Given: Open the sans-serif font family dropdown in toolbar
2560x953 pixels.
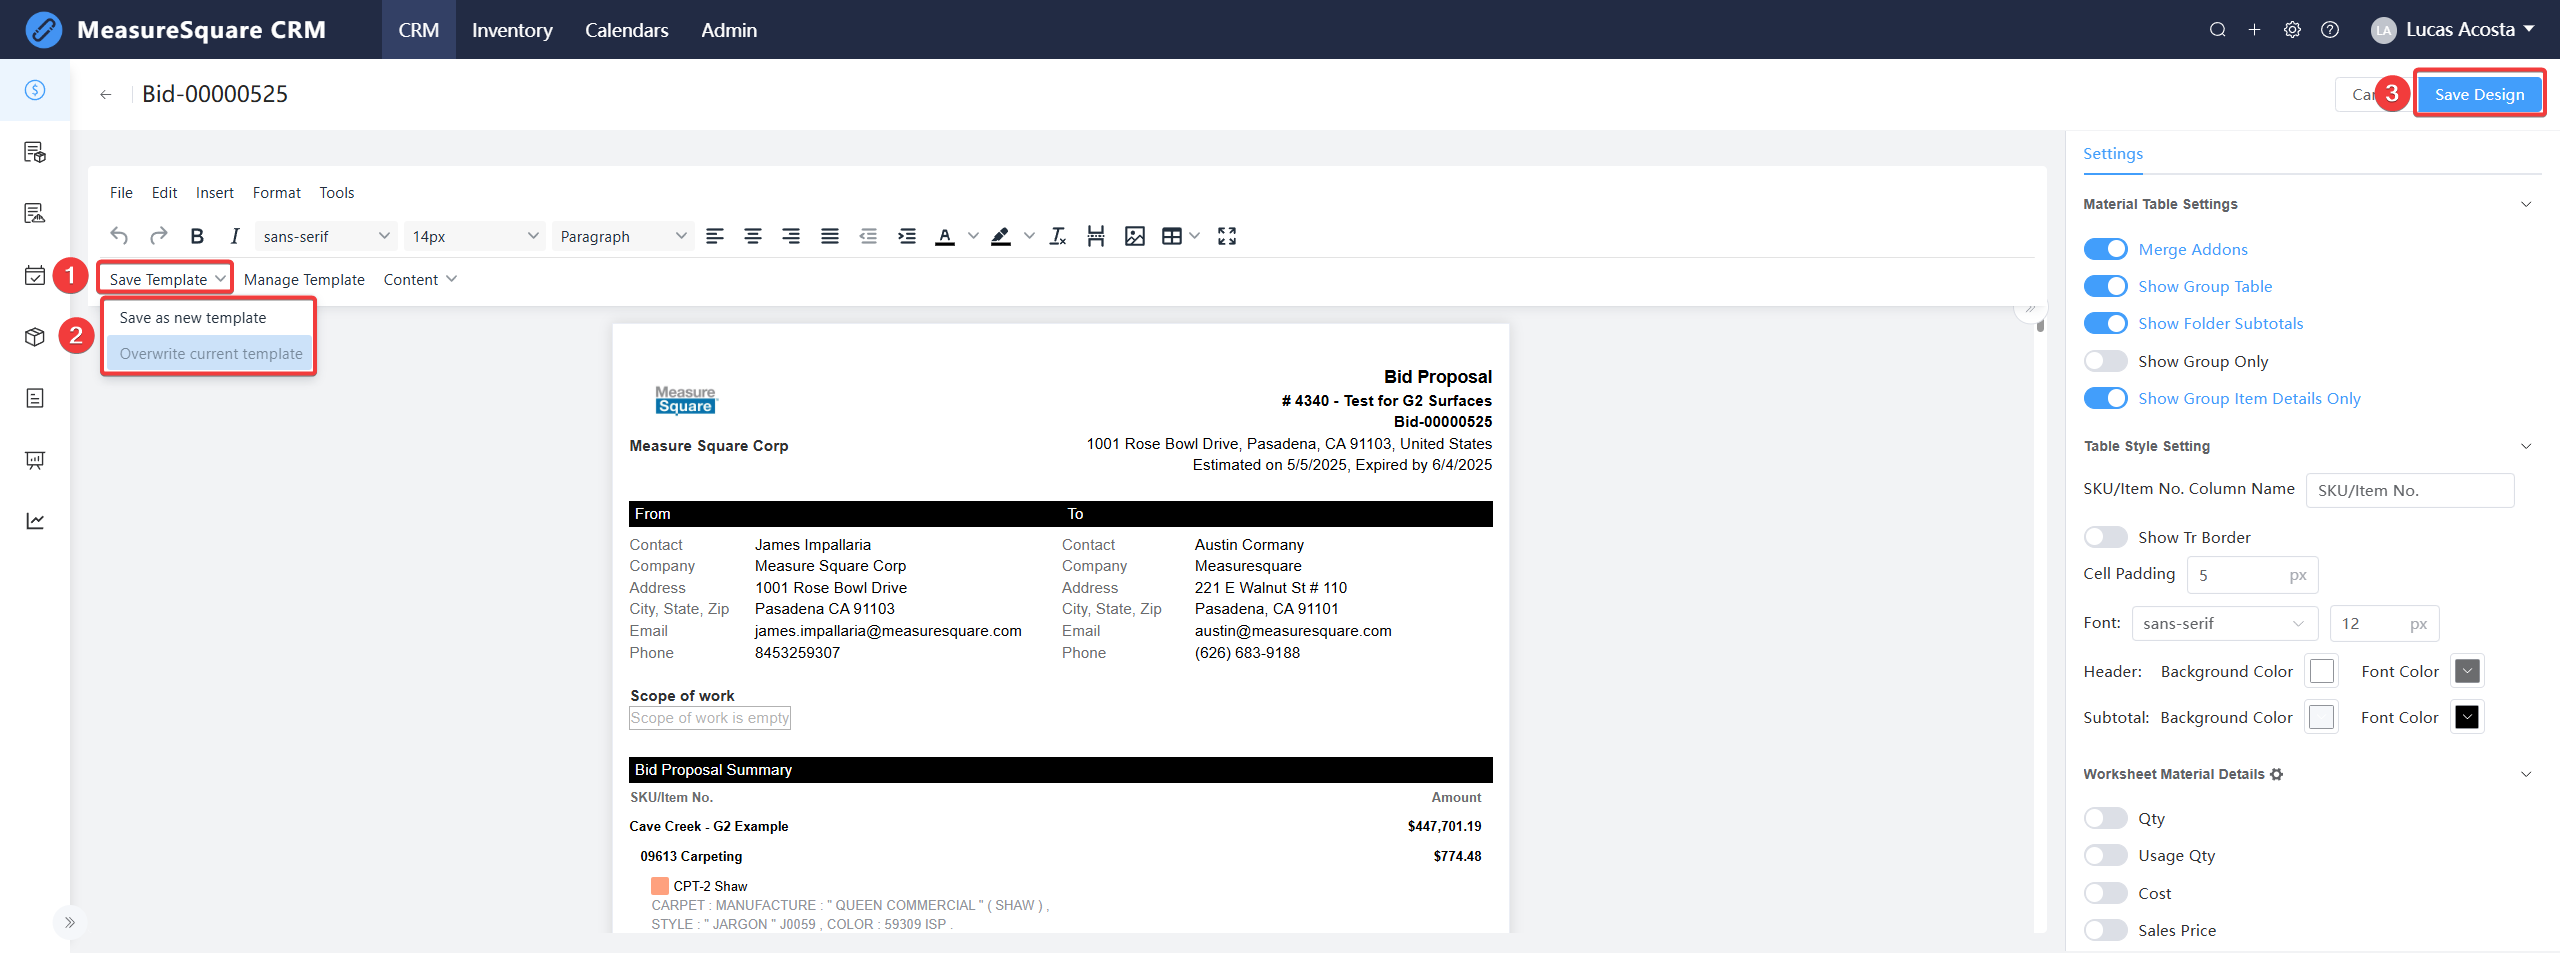Looking at the screenshot, I should [x=326, y=236].
